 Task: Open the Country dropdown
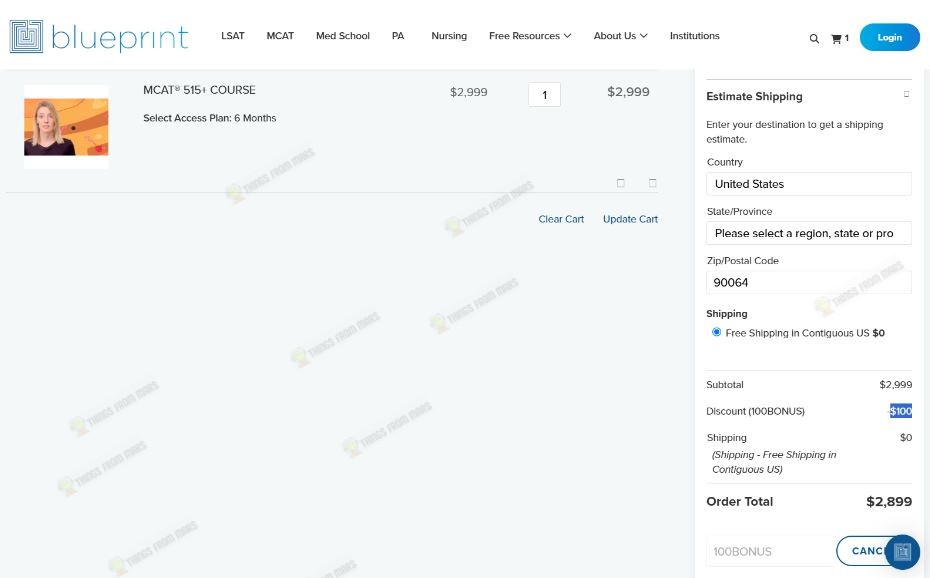pos(808,184)
